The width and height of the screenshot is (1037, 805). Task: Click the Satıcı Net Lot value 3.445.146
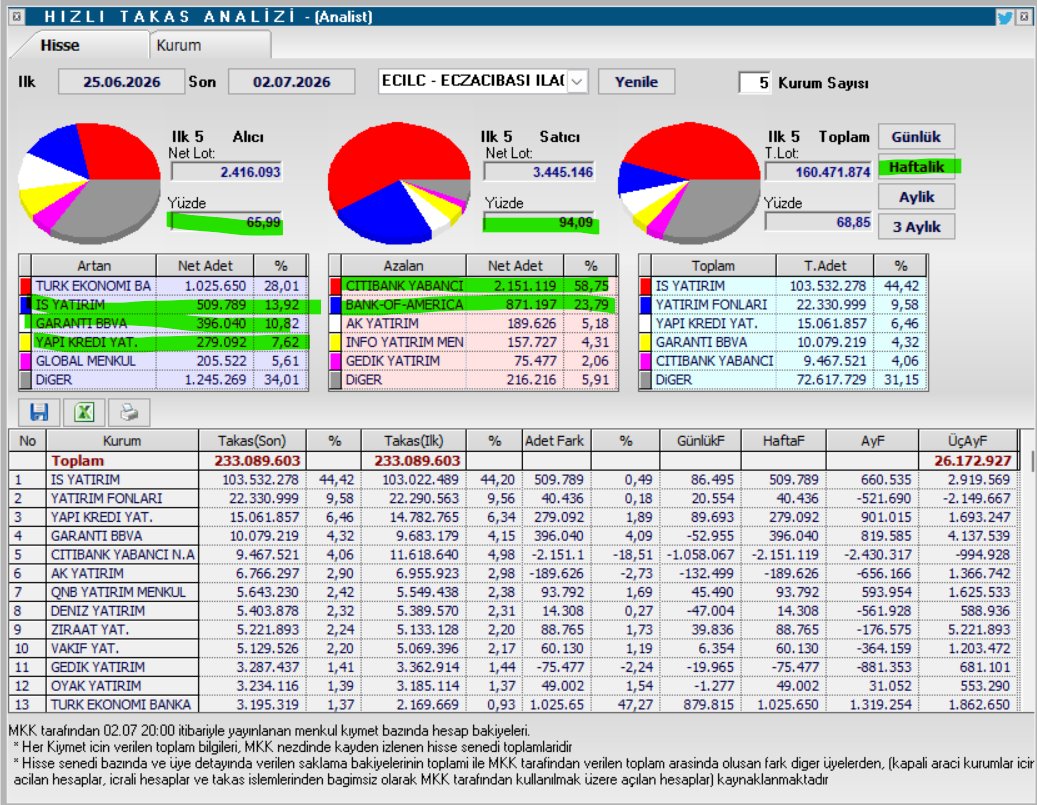pos(539,172)
